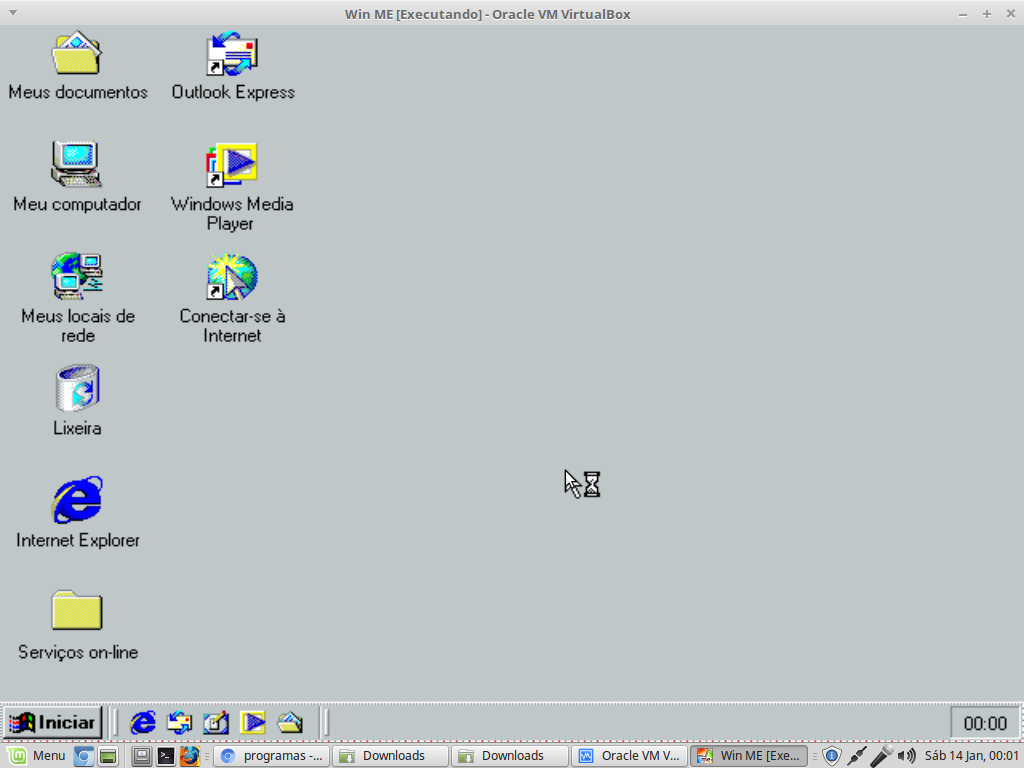This screenshot has height=768, width=1024.
Task: Open the calendar from Sáb 14 Jan clock
Action: click(x=972, y=756)
